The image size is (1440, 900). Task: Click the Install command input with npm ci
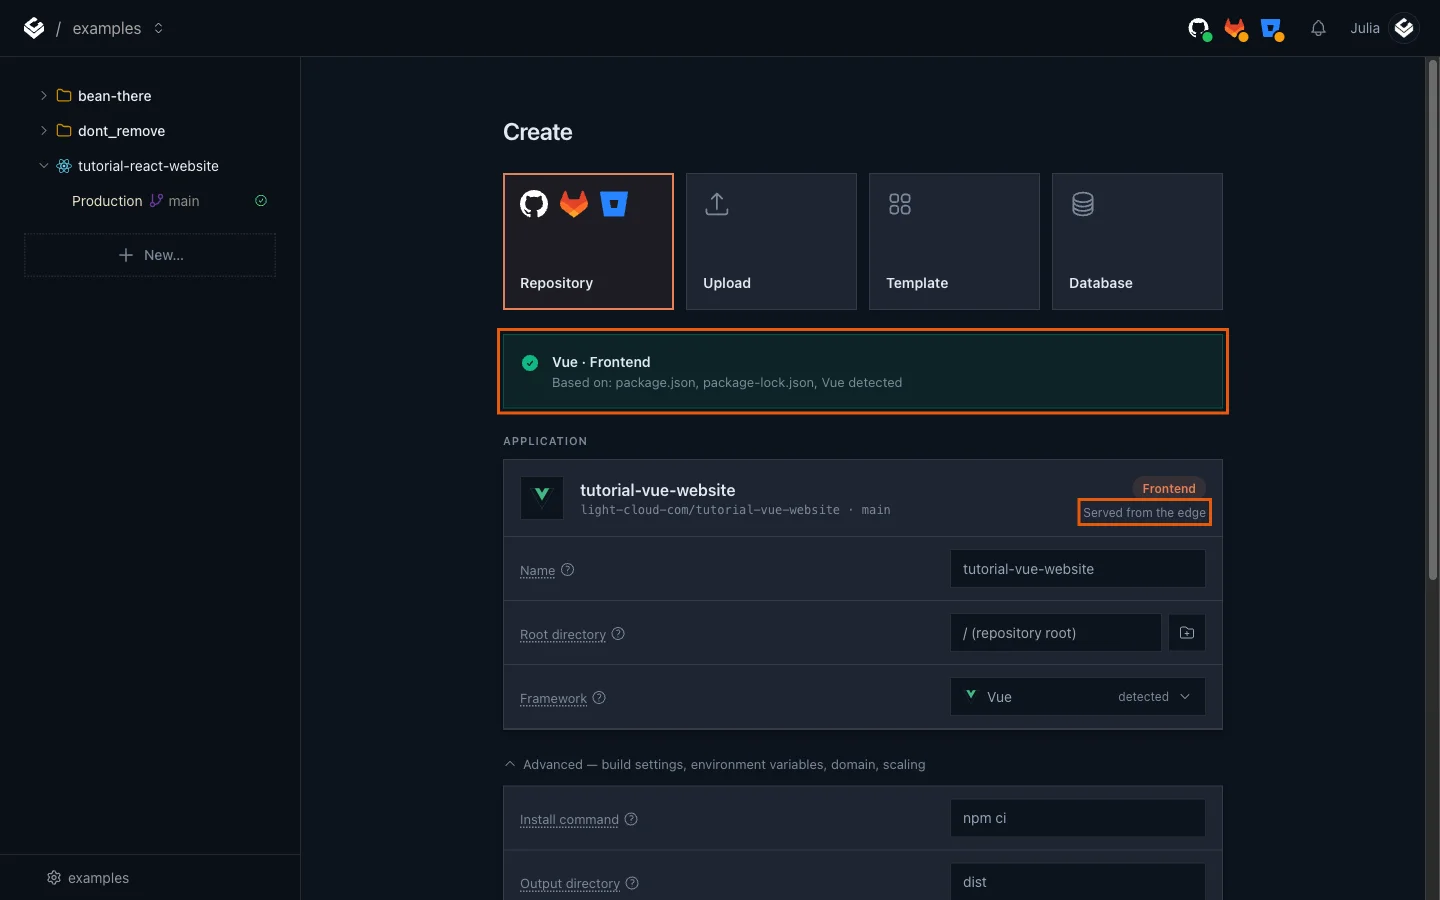point(1077,818)
